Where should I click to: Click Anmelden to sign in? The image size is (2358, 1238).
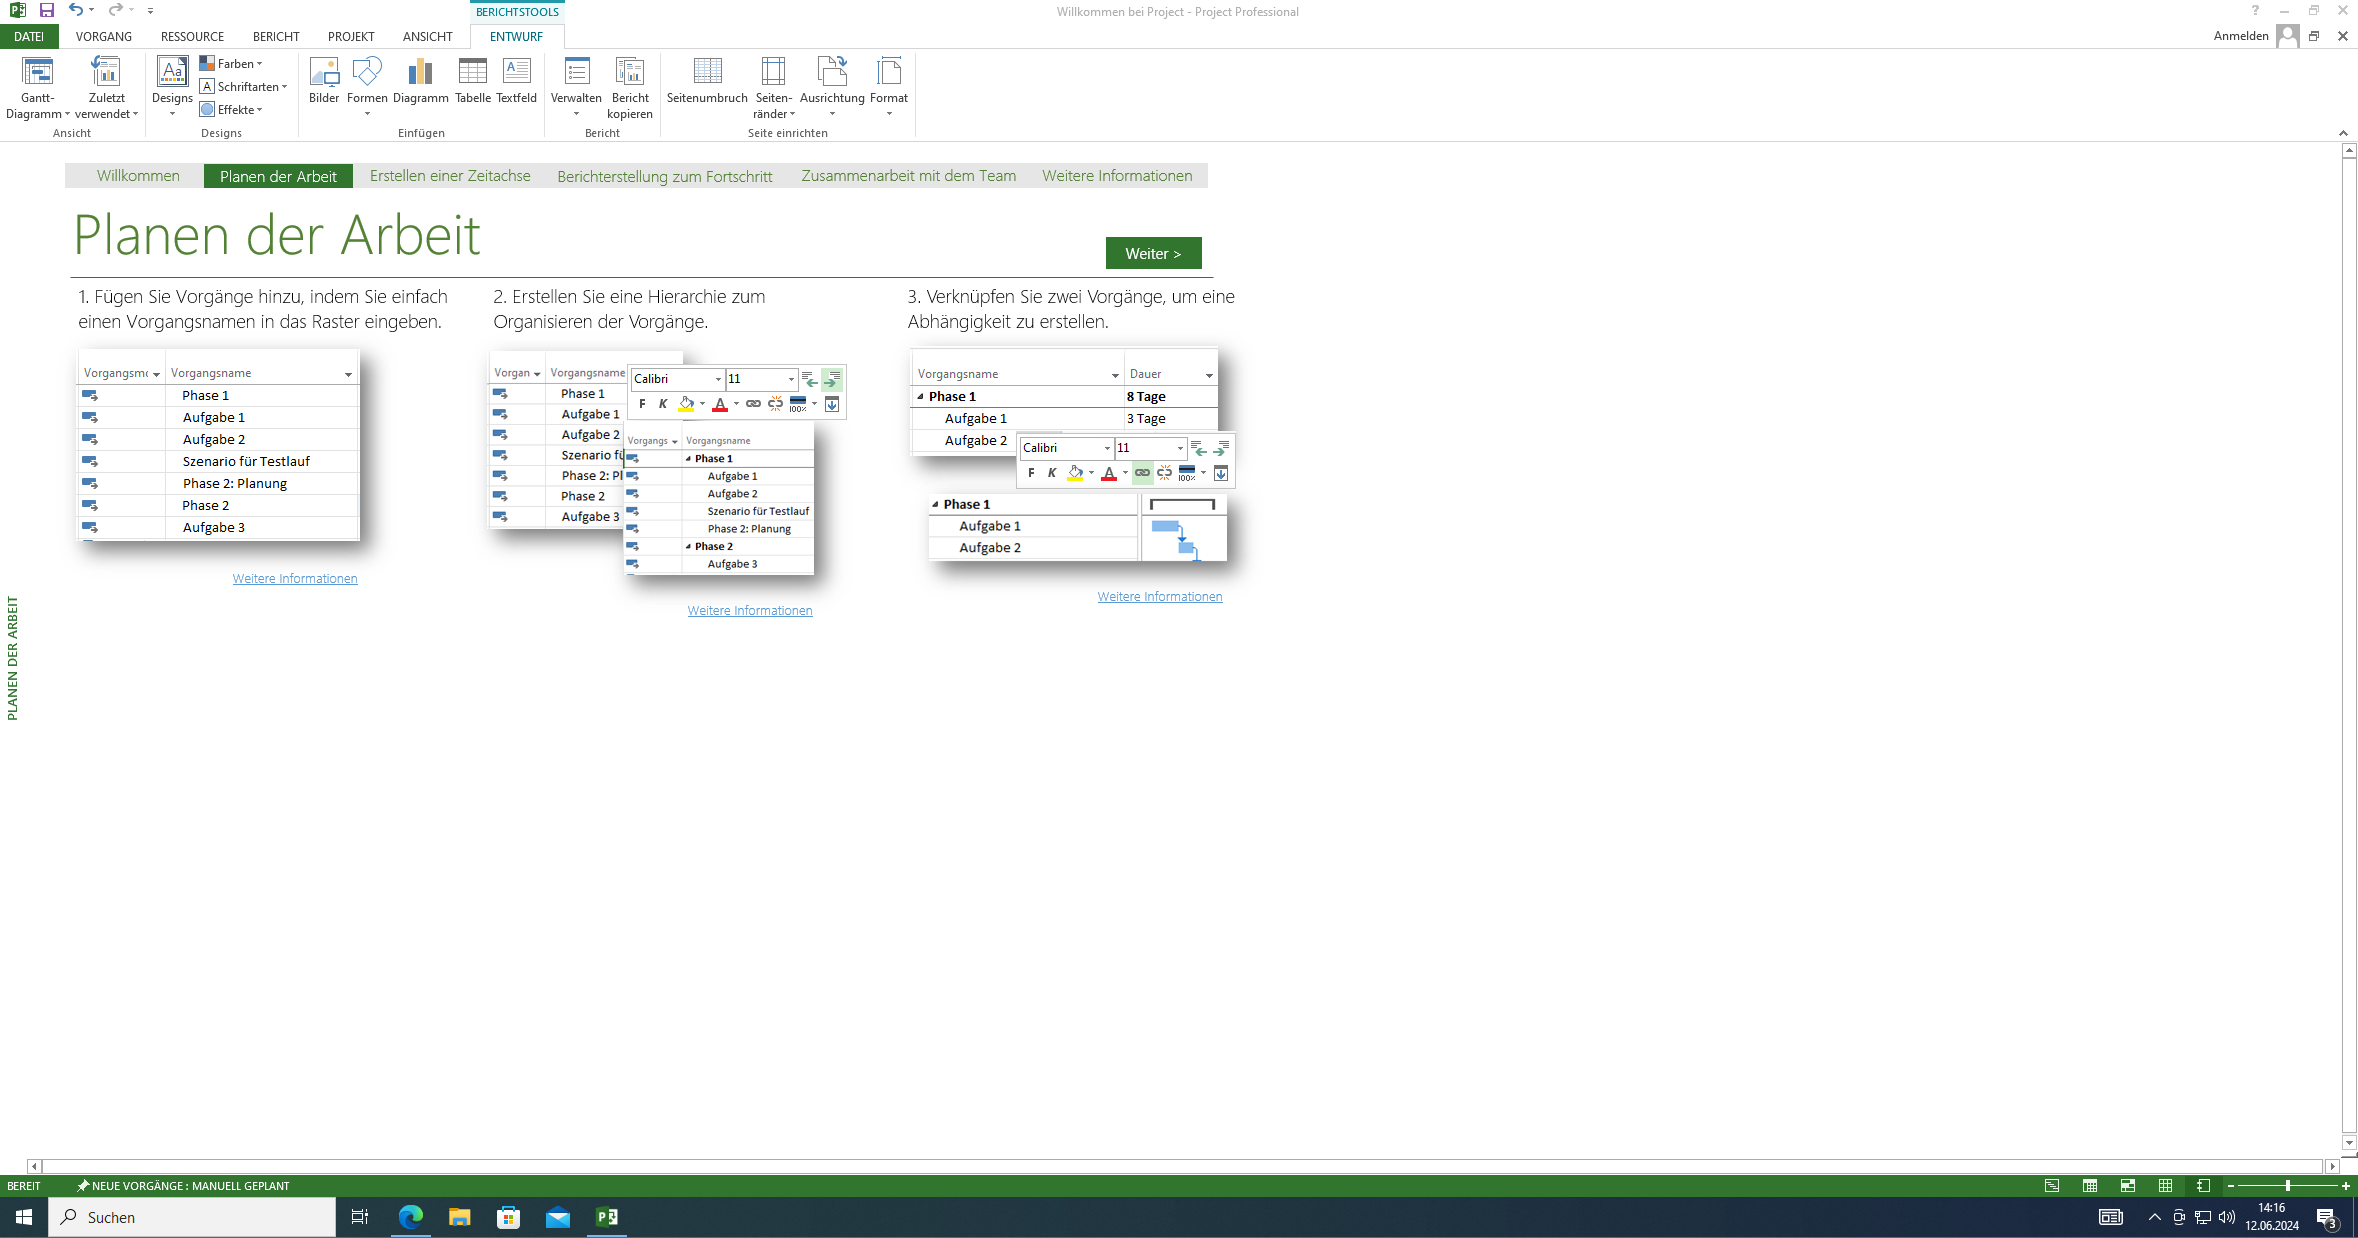pyautogui.click(x=2241, y=36)
